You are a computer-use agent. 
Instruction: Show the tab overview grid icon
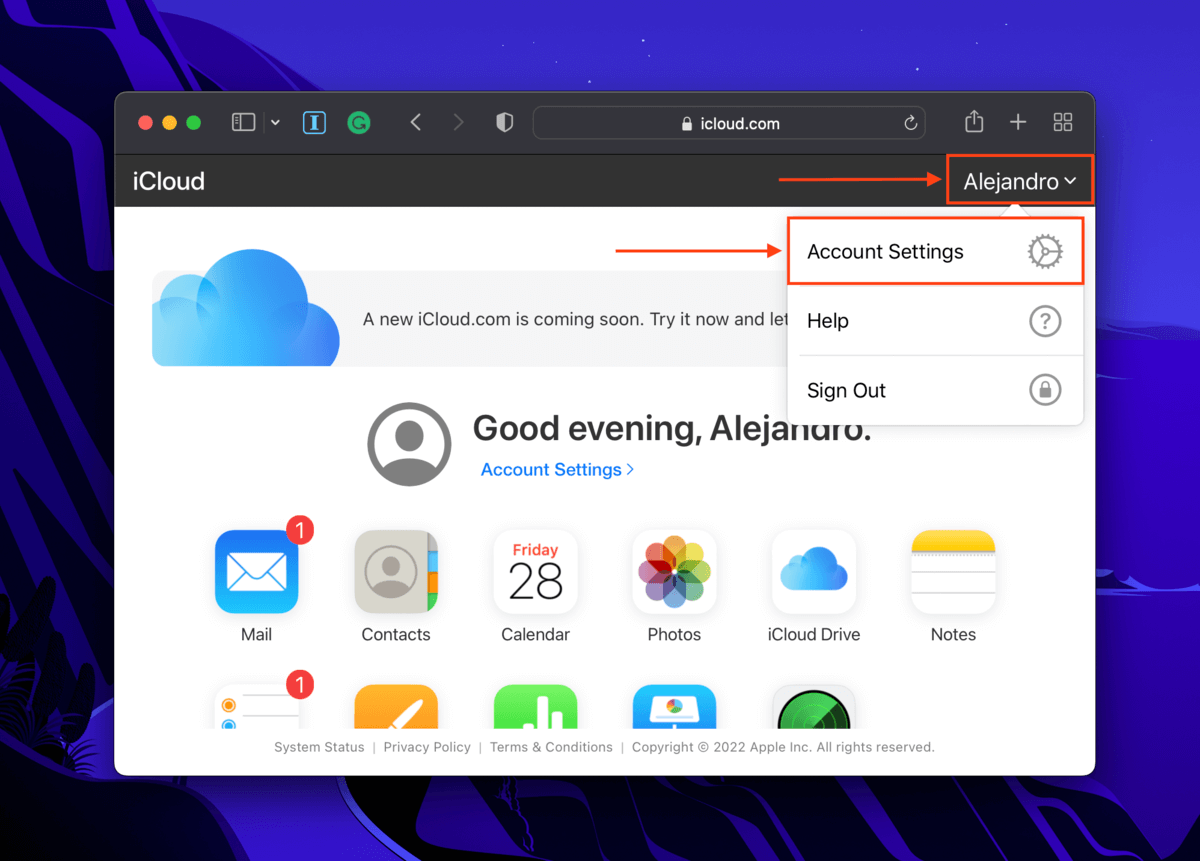click(x=1063, y=123)
